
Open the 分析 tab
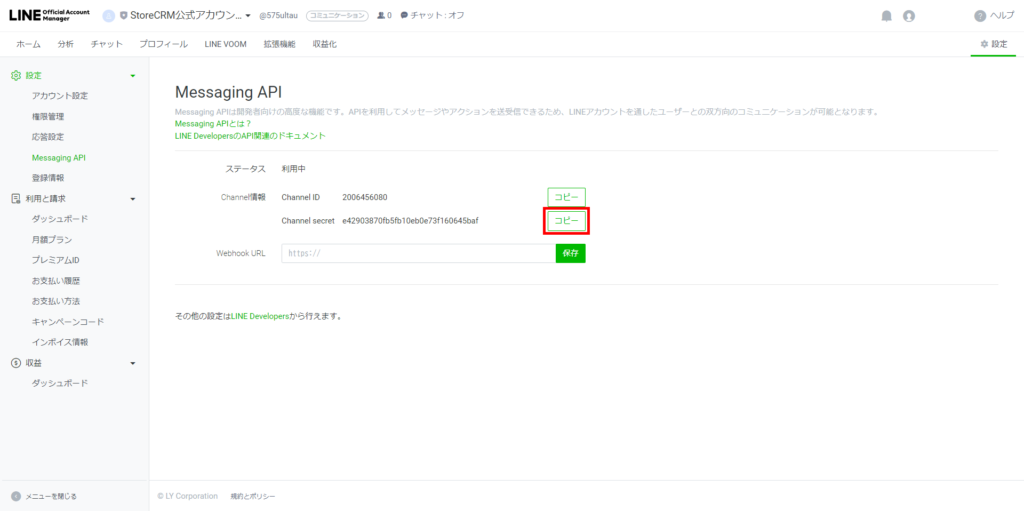[x=65, y=44]
